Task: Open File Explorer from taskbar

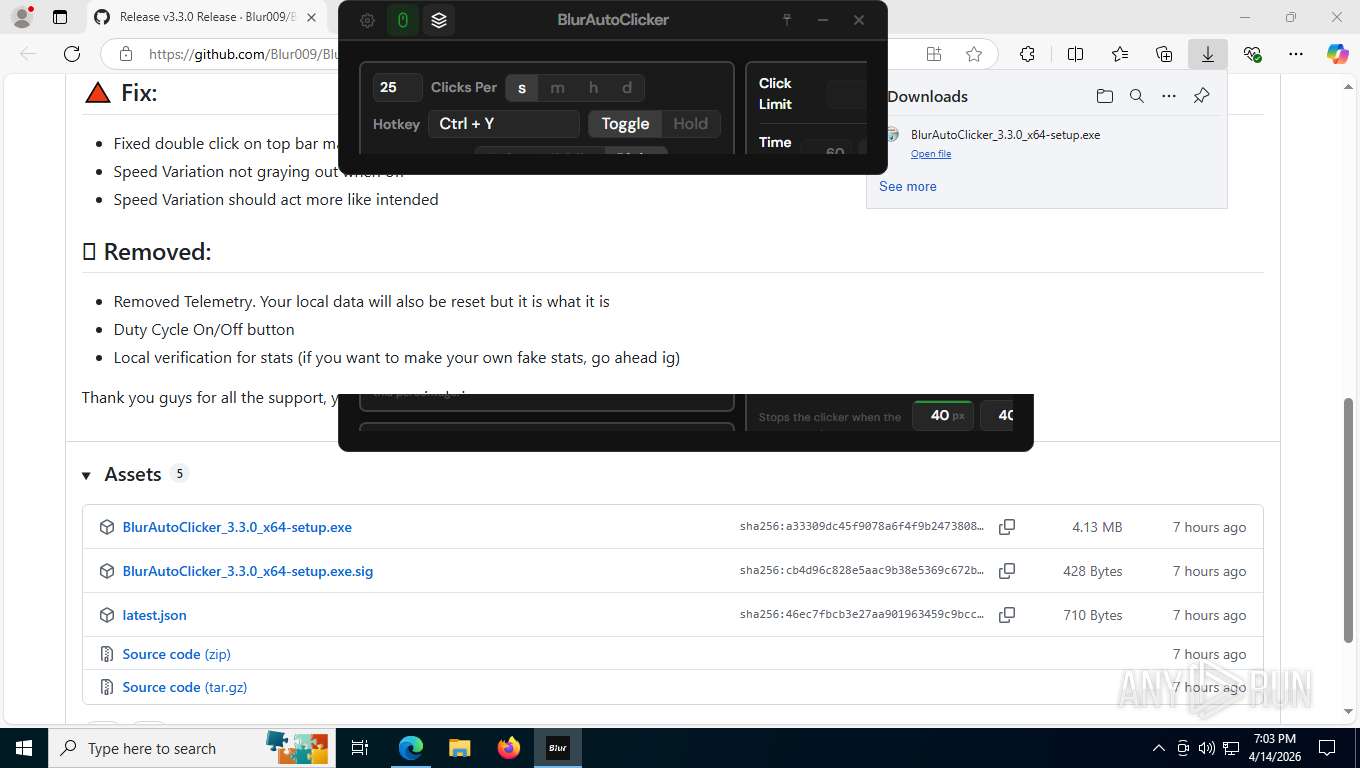Action: coord(459,747)
